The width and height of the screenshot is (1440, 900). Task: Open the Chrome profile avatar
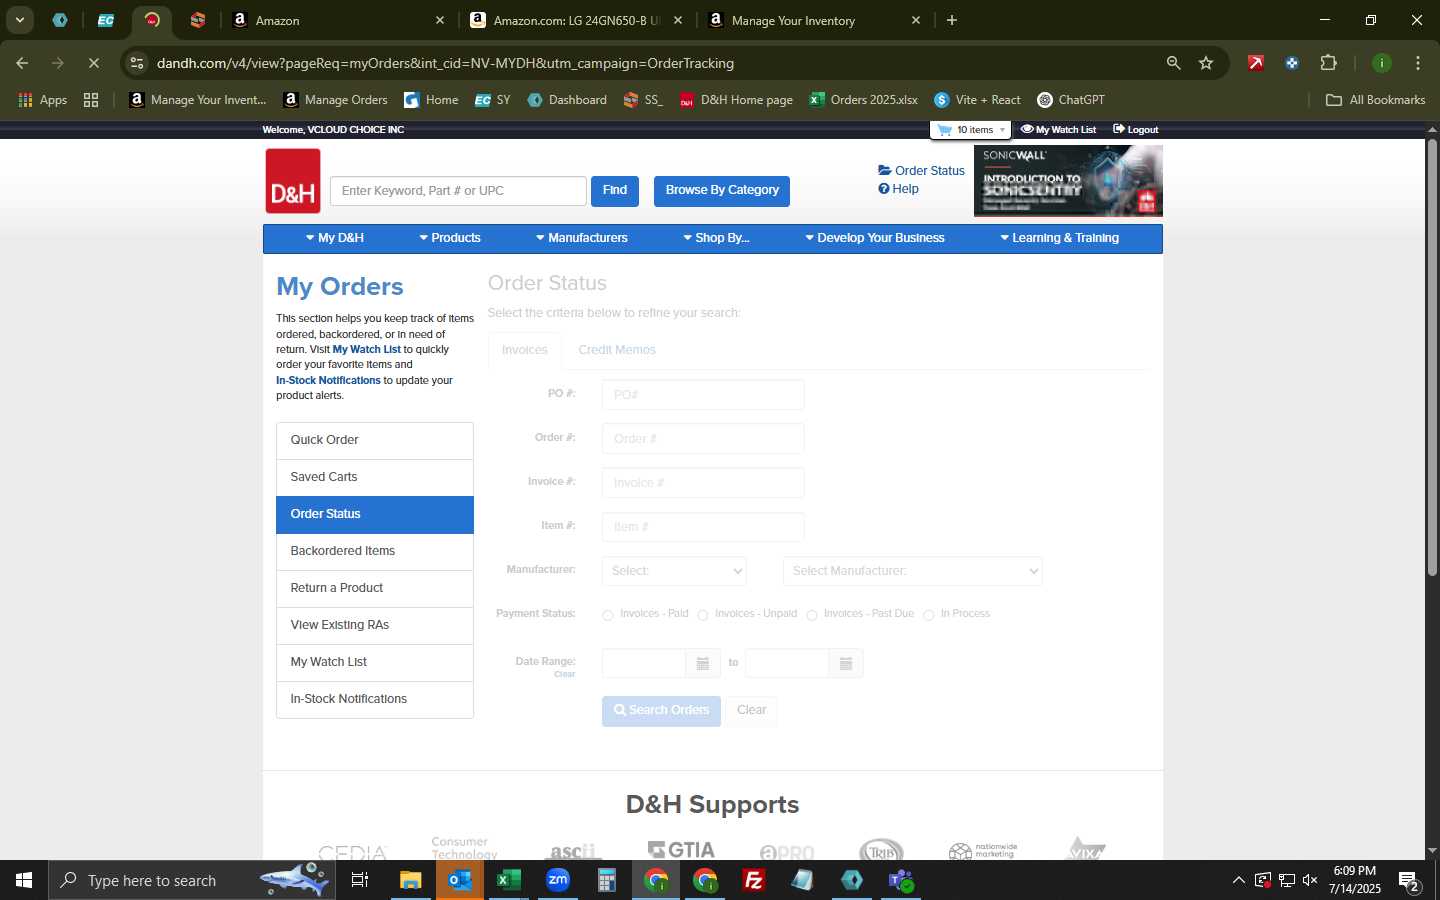1382,63
